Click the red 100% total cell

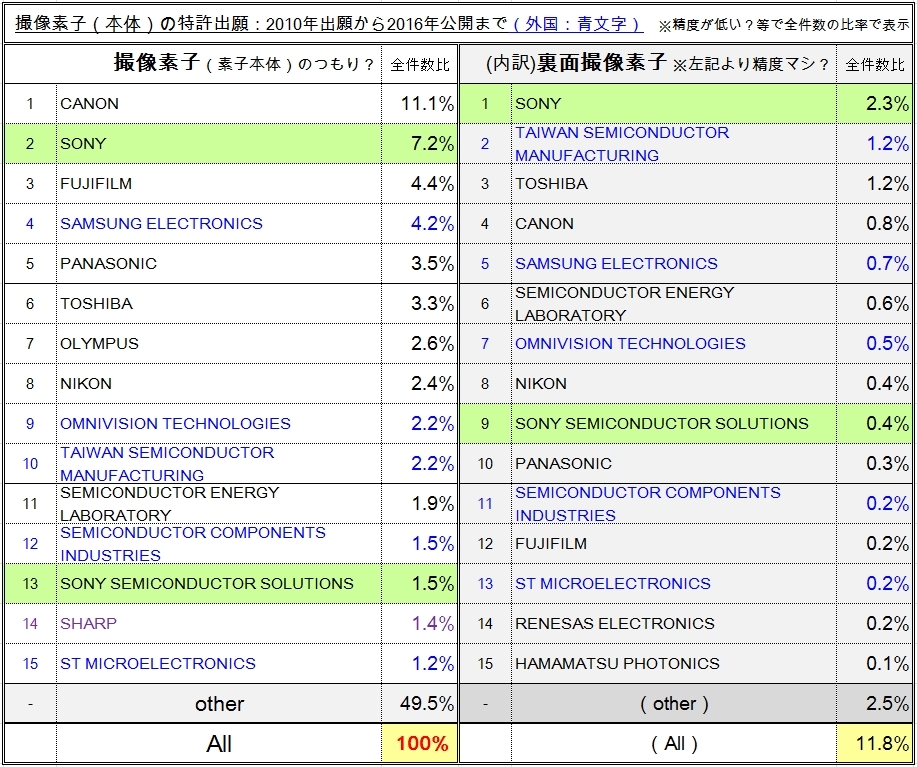[420, 743]
